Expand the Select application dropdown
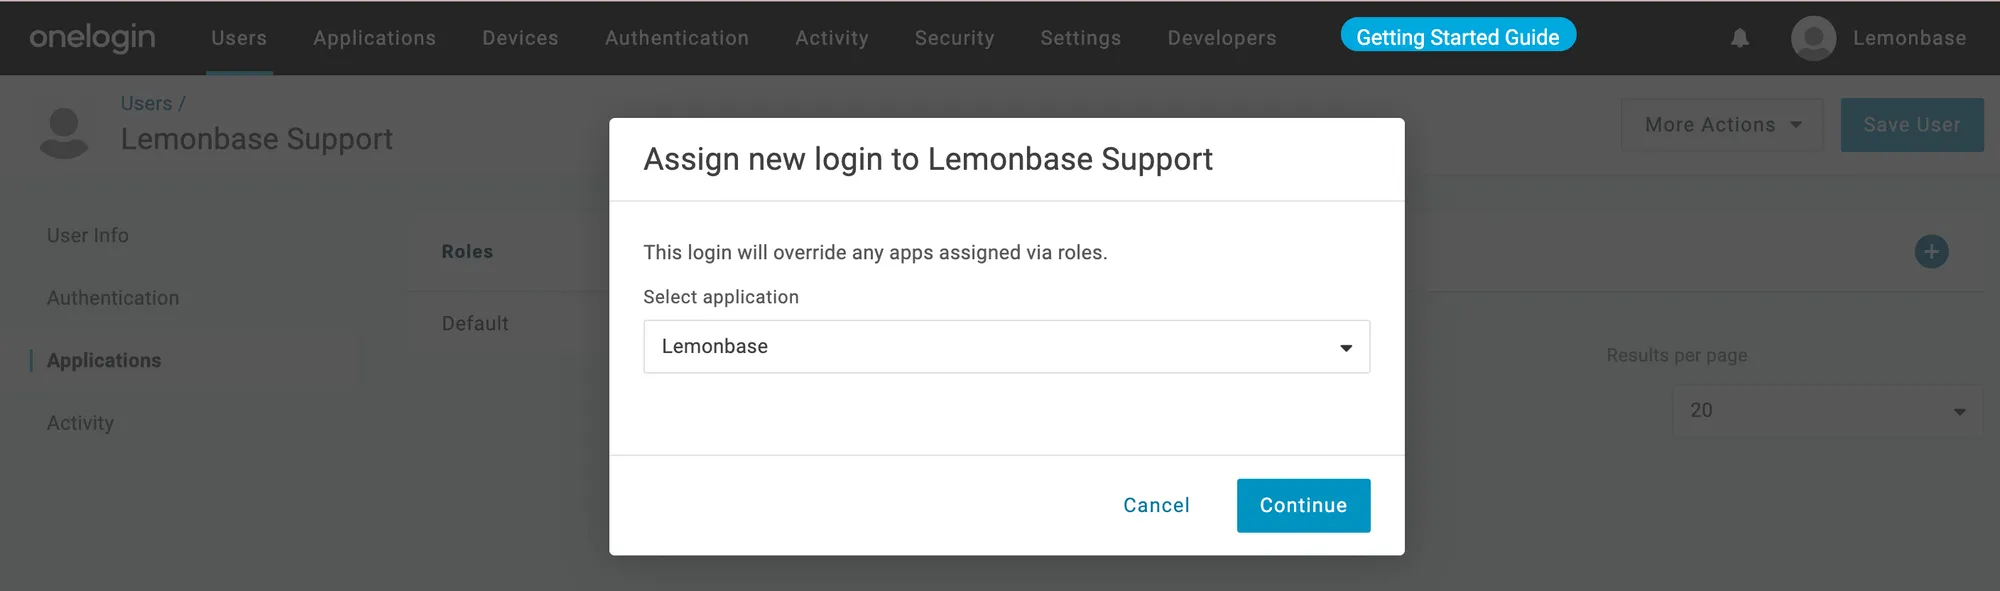Screen dimensions: 2000x591 pos(1006,347)
